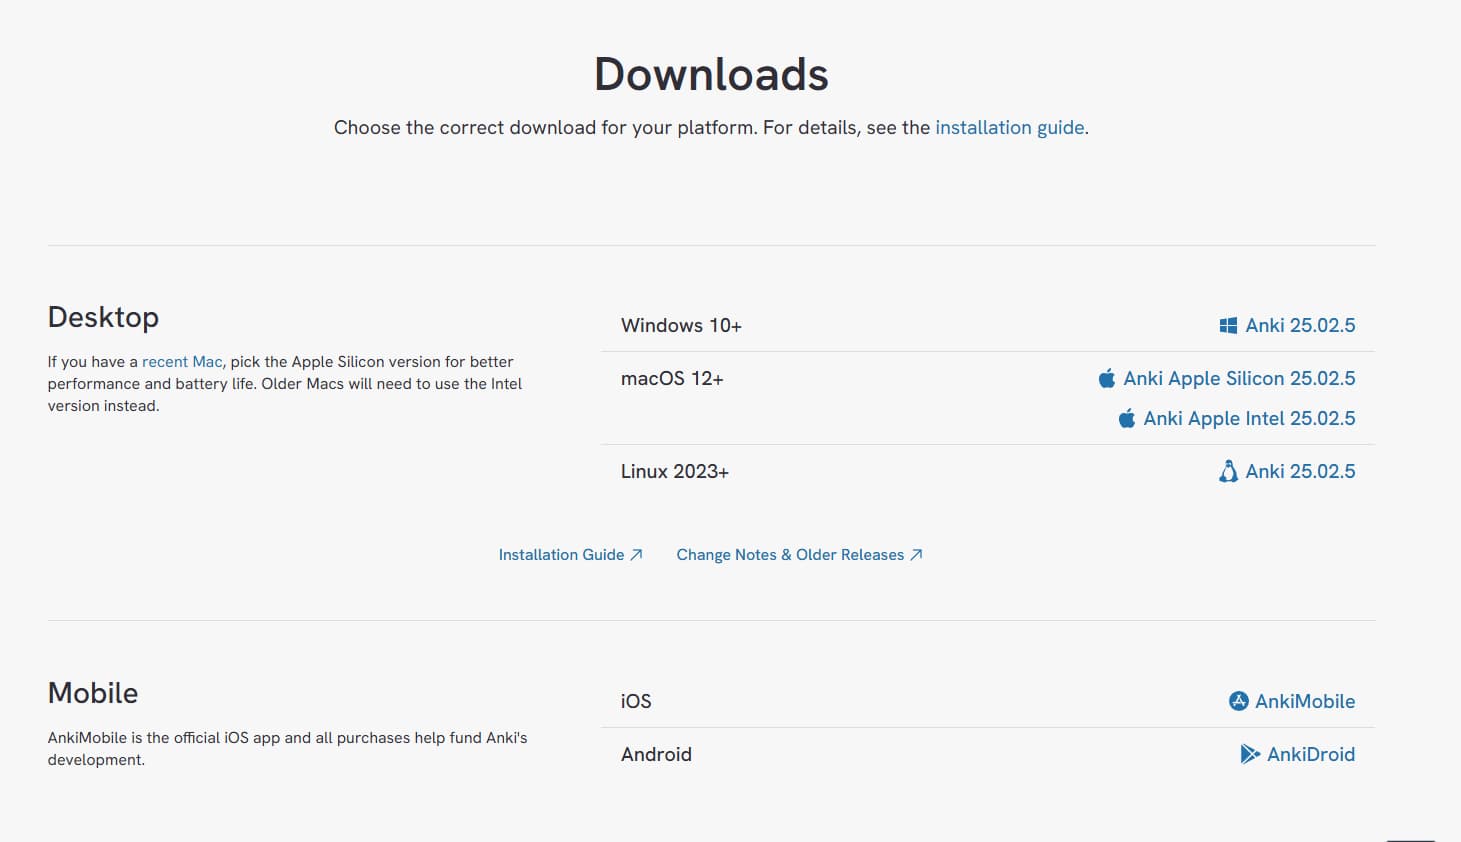Click the Windows logo icon beside Anki 25.02.5

tap(1228, 326)
